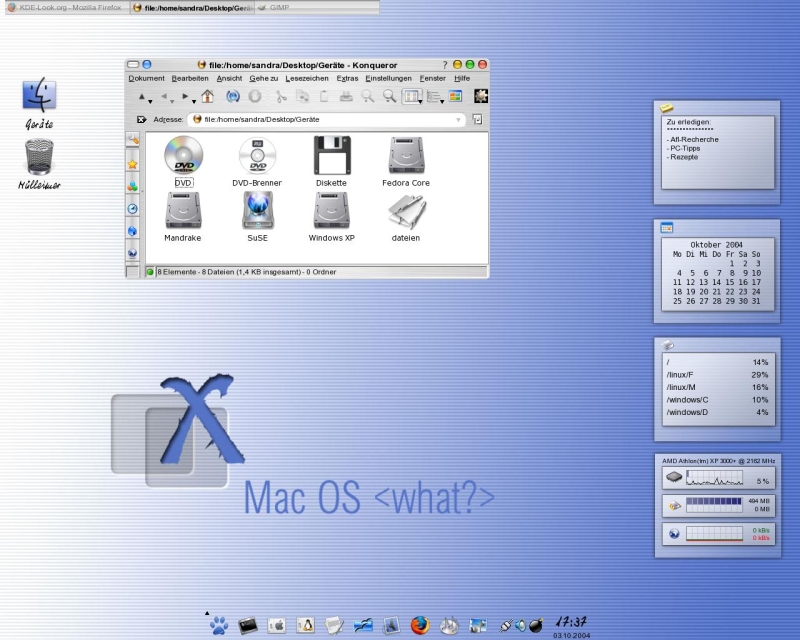
Task: Click the Stop toolbar icon in Konqueror
Action: pyautogui.click(x=255, y=96)
